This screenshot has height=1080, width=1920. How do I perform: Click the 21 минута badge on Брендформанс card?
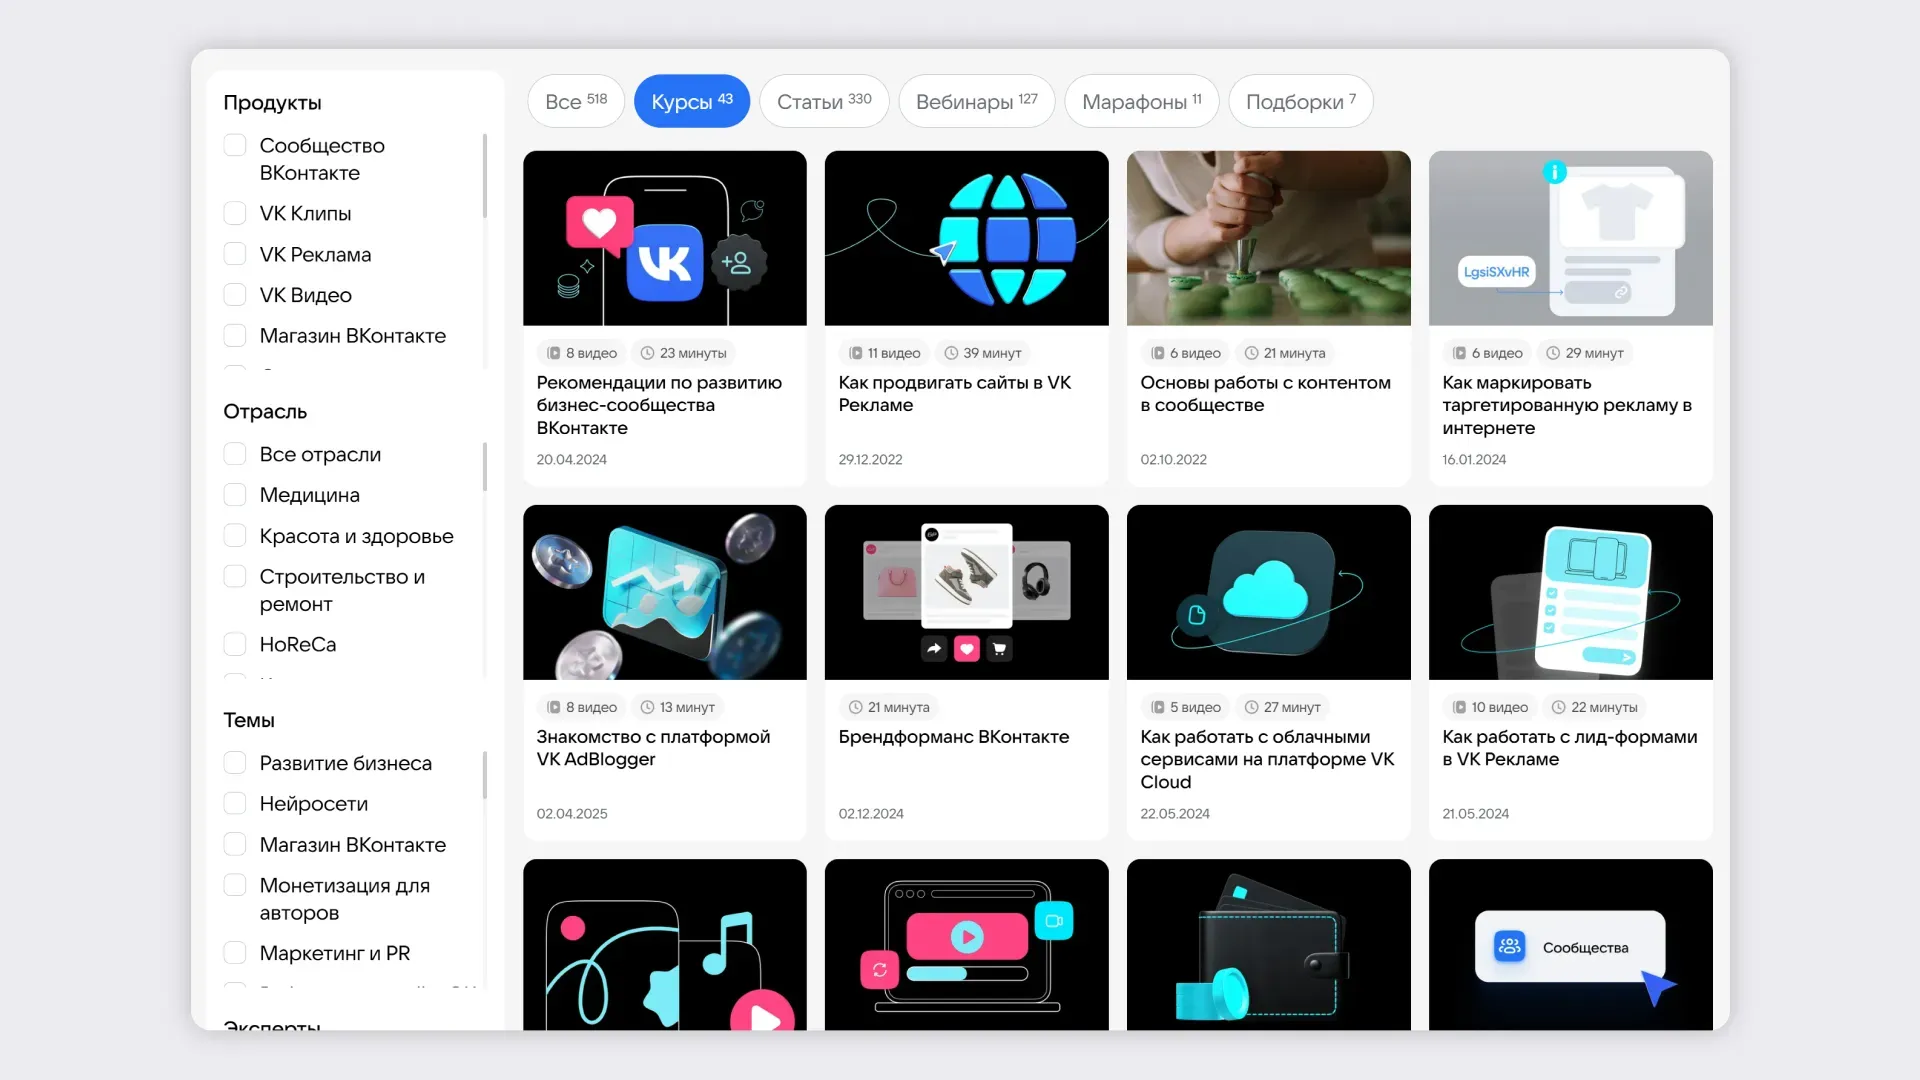[889, 707]
